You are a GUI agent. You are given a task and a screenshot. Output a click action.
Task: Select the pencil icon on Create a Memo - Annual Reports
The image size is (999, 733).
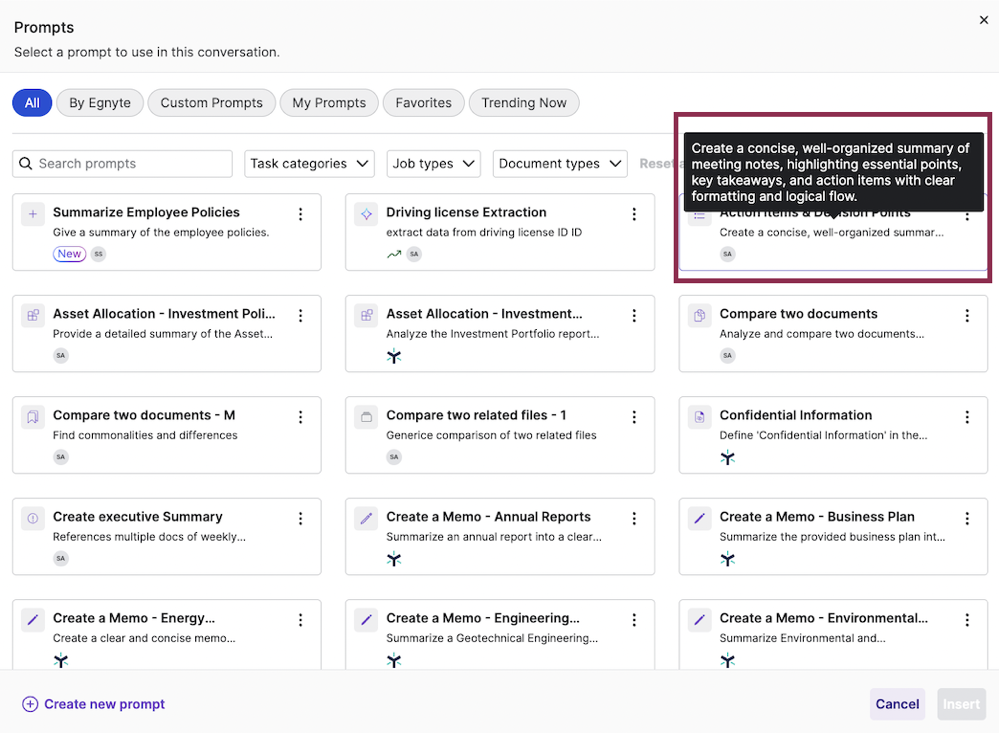366,518
